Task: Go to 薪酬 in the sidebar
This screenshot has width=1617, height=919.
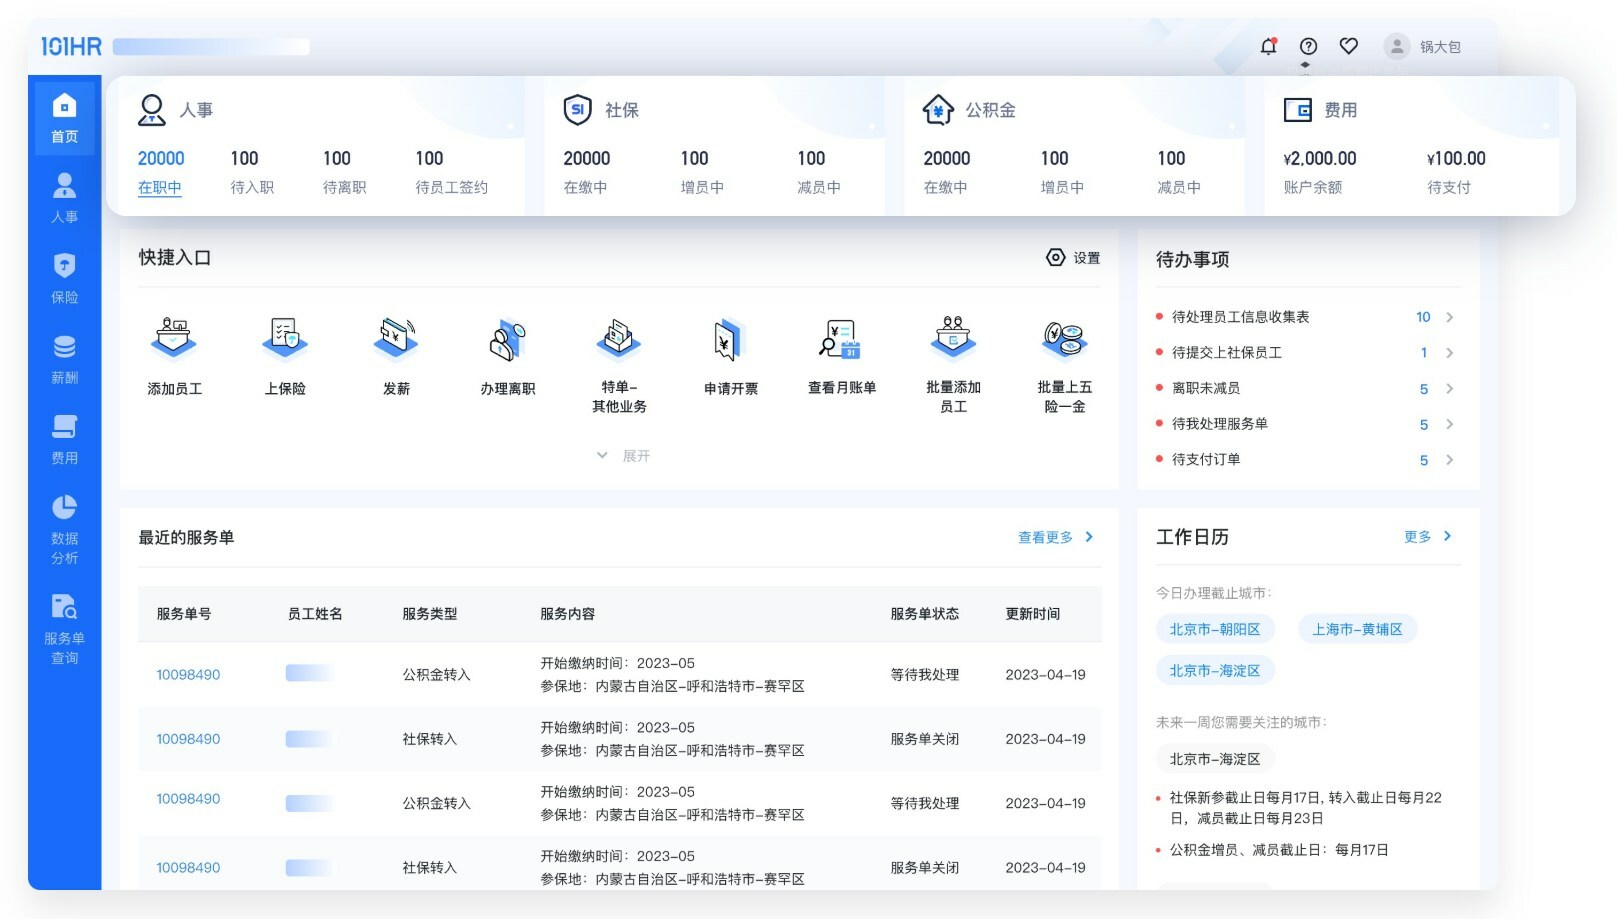Action: click(64, 359)
